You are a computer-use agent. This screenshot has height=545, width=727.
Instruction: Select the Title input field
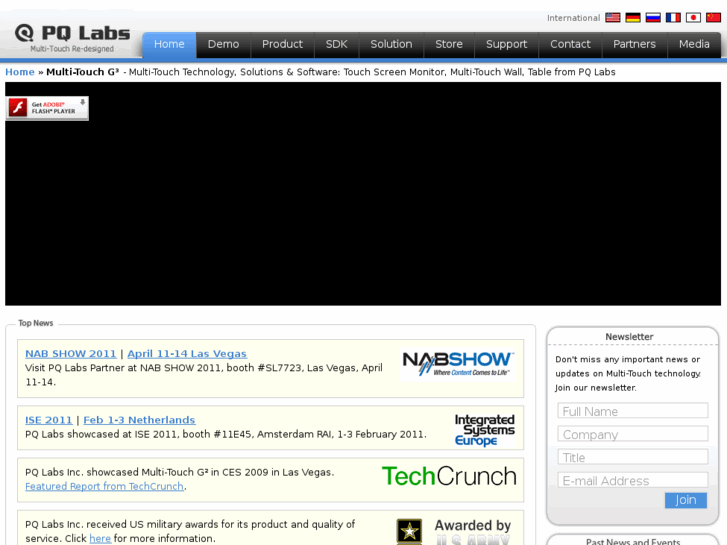pyautogui.click(x=633, y=457)
